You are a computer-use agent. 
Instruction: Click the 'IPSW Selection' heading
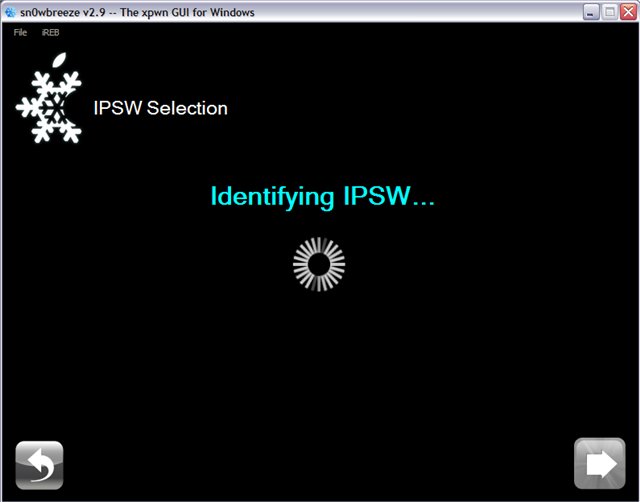pos(160,108)
